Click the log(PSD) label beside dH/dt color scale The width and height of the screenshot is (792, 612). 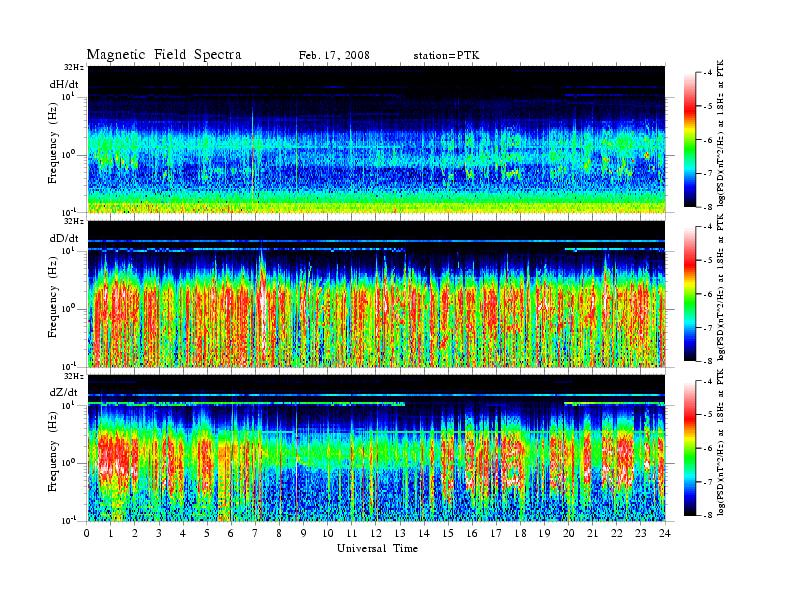pos(721,133)
